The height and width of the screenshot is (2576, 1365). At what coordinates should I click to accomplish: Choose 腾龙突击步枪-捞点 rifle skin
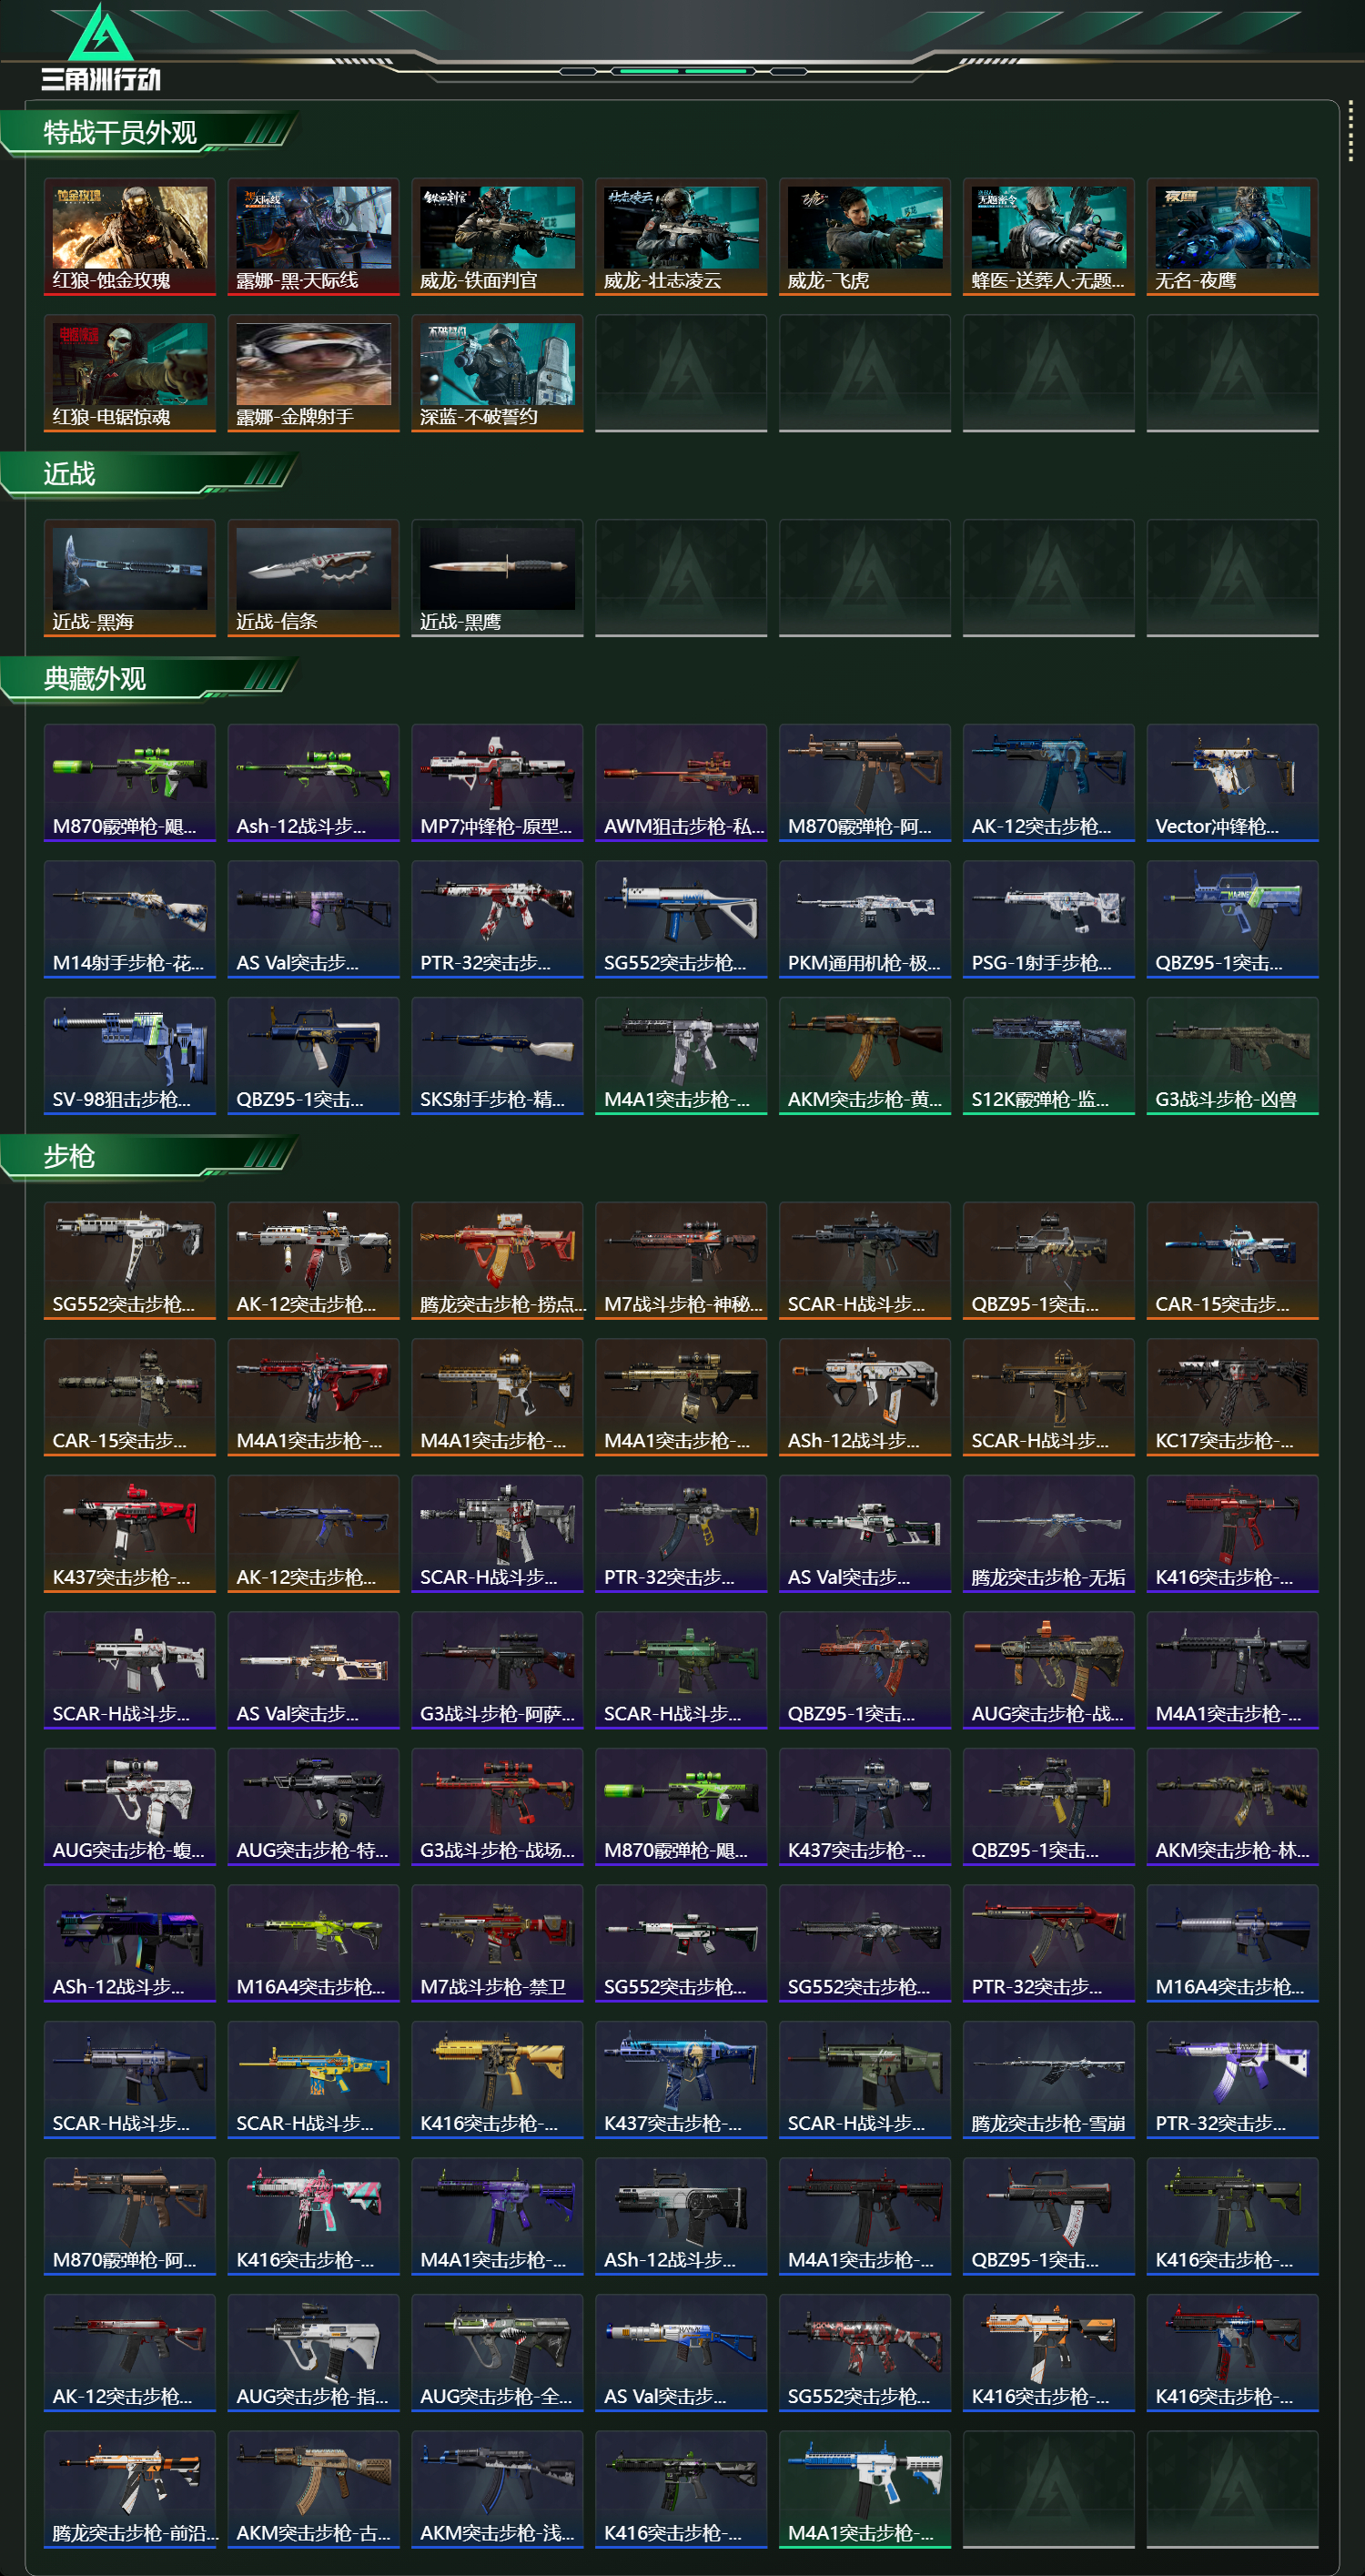pos(497,1261)
